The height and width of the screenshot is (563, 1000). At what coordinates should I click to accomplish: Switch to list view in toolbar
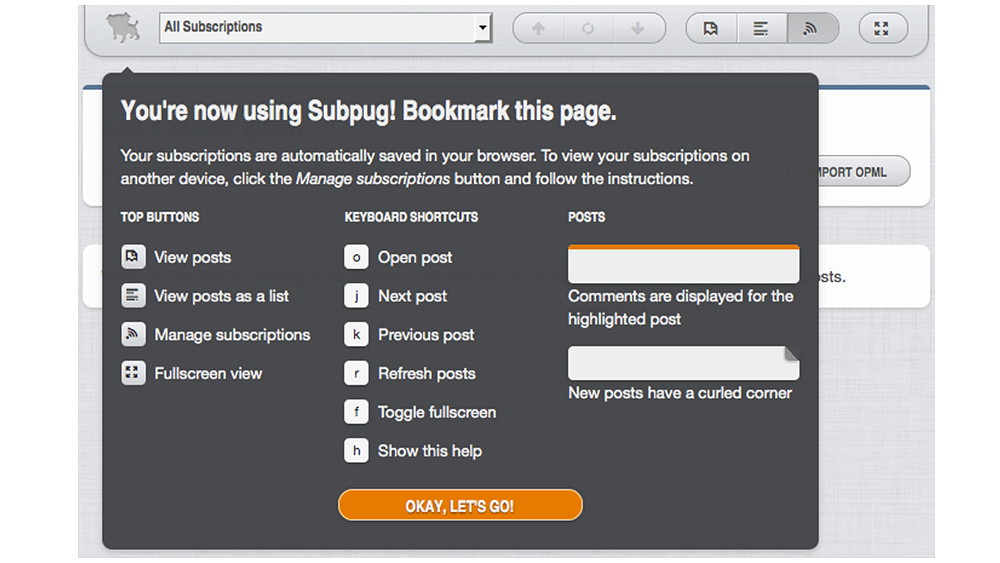pos(761,28)
